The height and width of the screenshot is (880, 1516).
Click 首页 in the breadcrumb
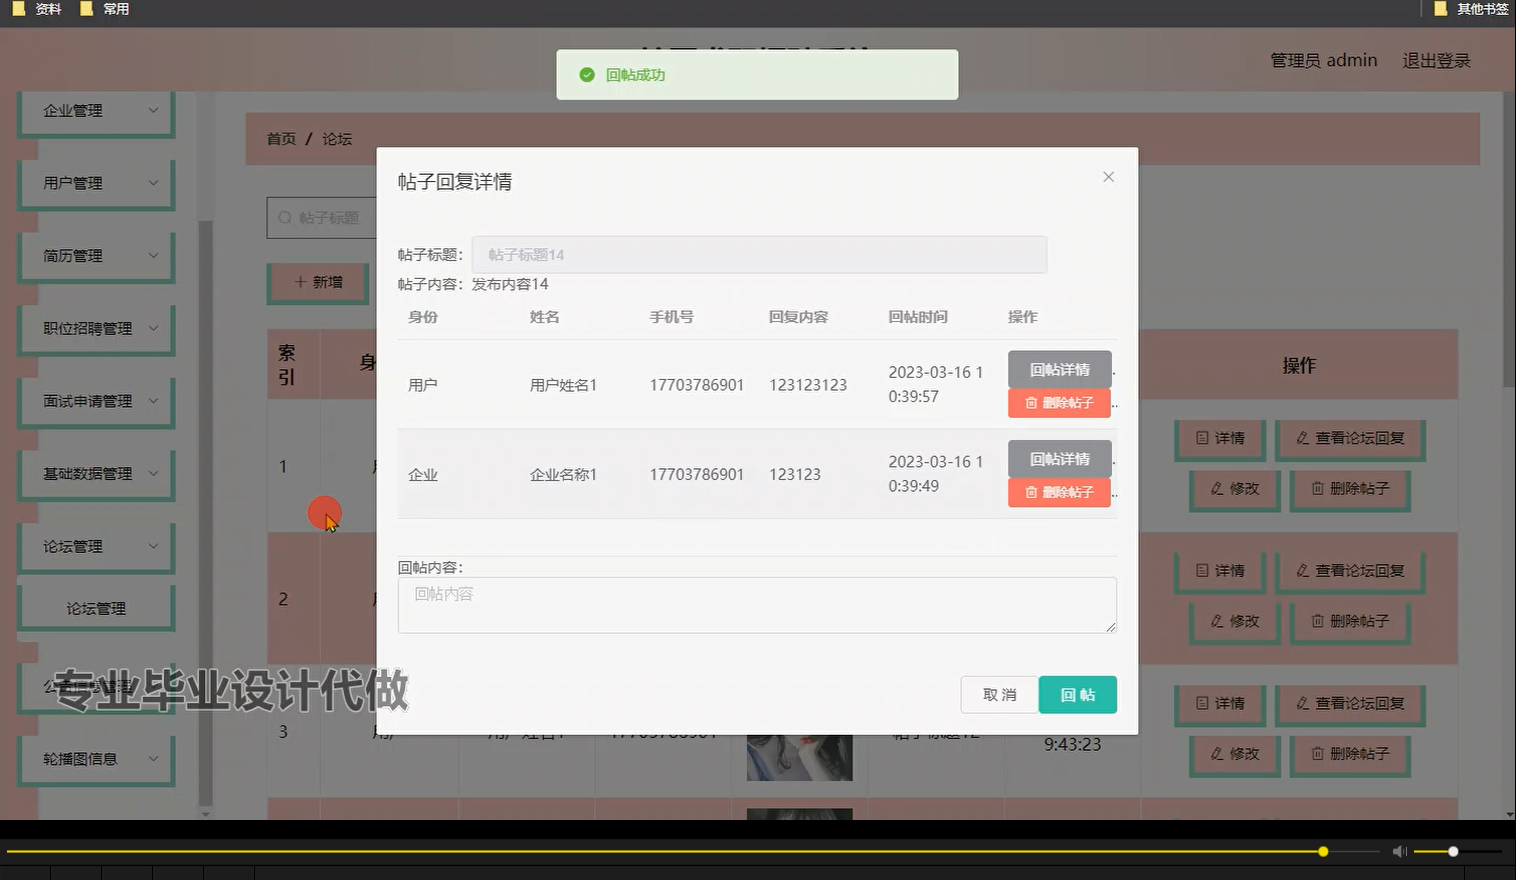click(280, 139)
